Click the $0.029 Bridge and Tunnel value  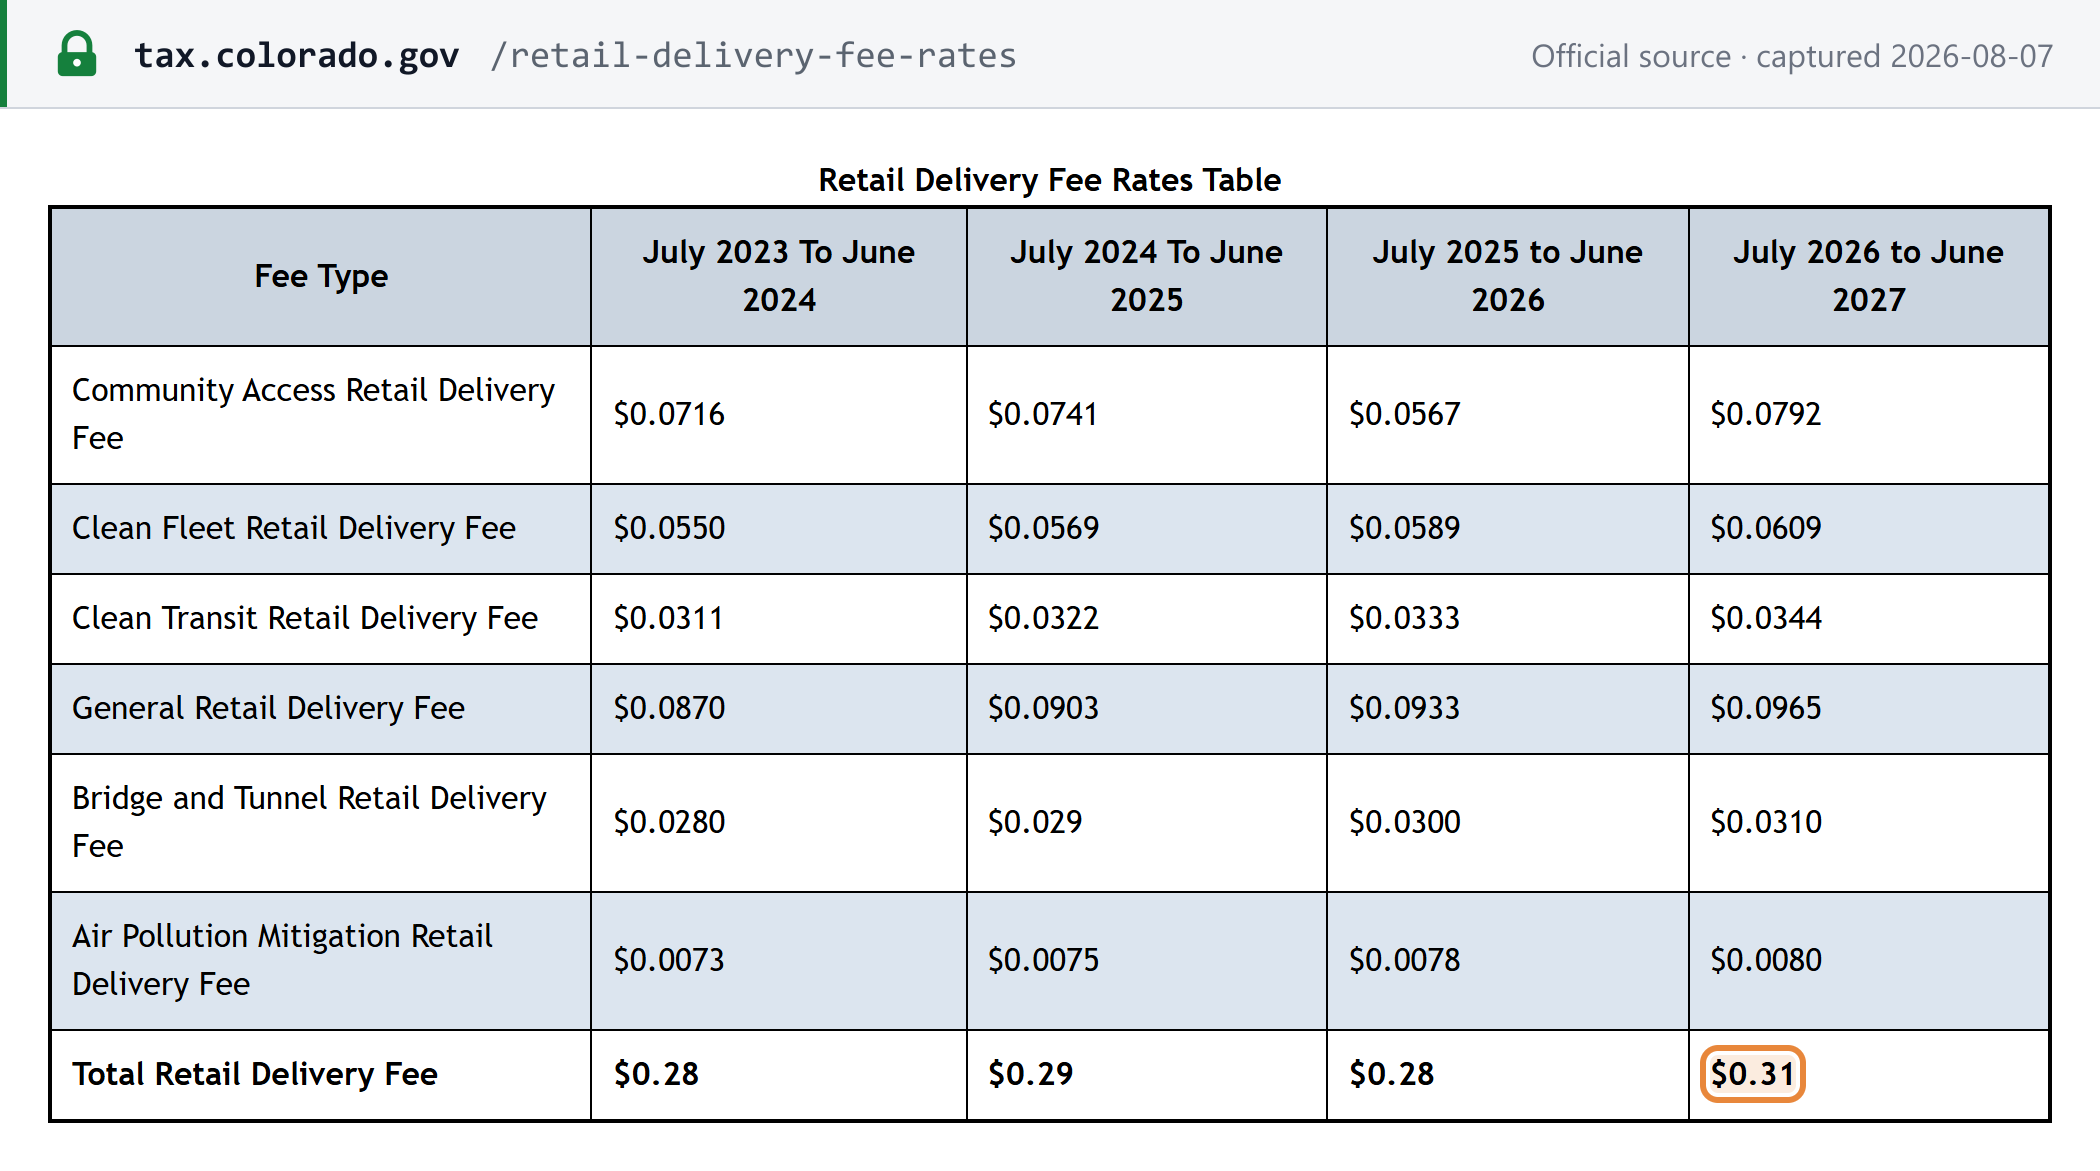(x=1035, y=822)
